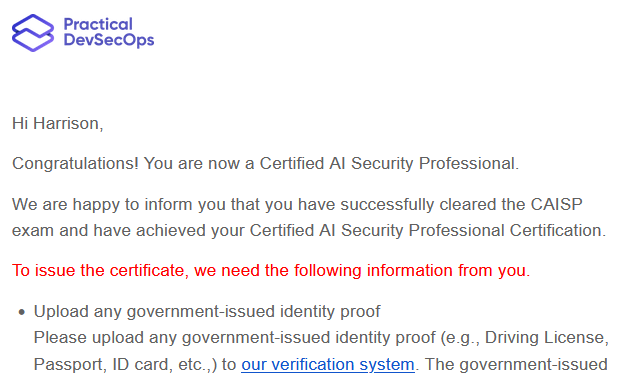Click the word "DevSecOps" in the logo

(x=109, y=40)
